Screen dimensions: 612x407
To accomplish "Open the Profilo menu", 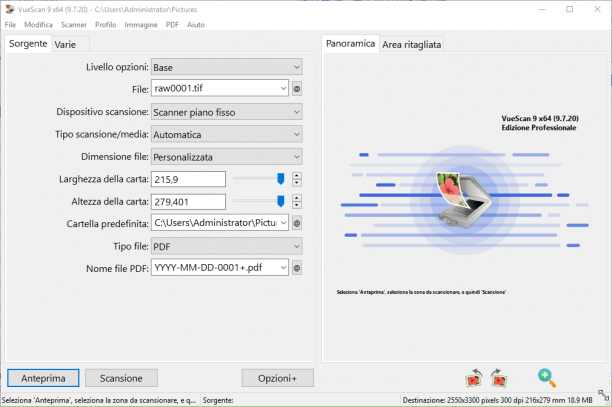I will pos(106,25).
